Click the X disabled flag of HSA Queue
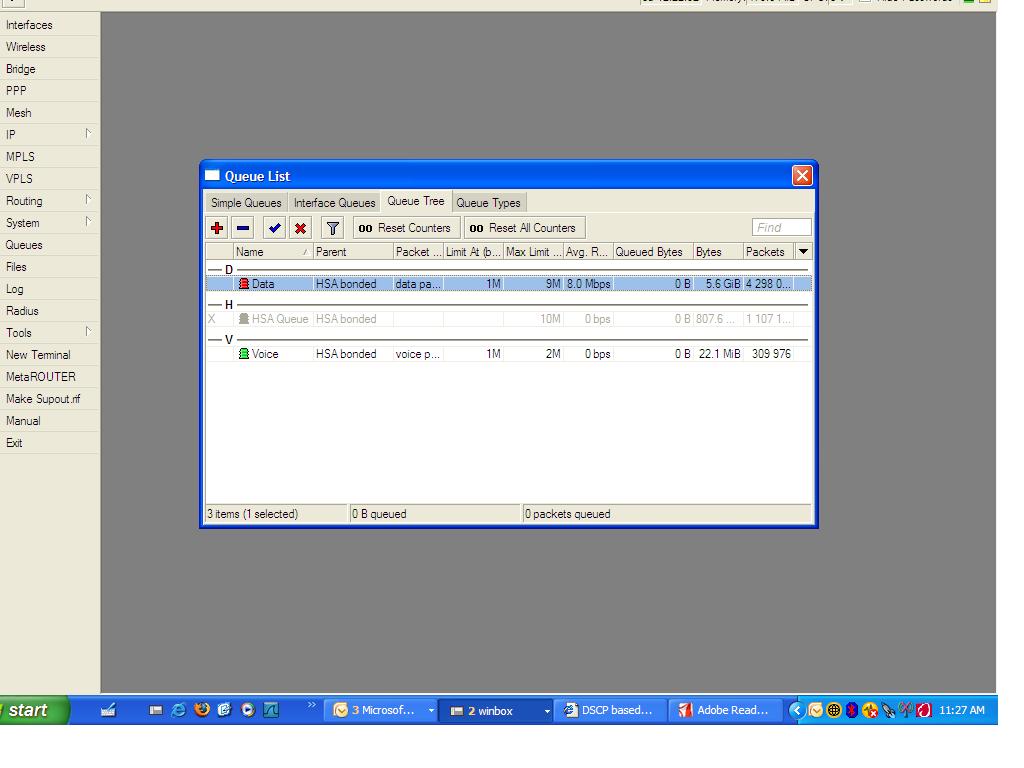Viewport: 1024px width, 768px height. tap(212, 319)
